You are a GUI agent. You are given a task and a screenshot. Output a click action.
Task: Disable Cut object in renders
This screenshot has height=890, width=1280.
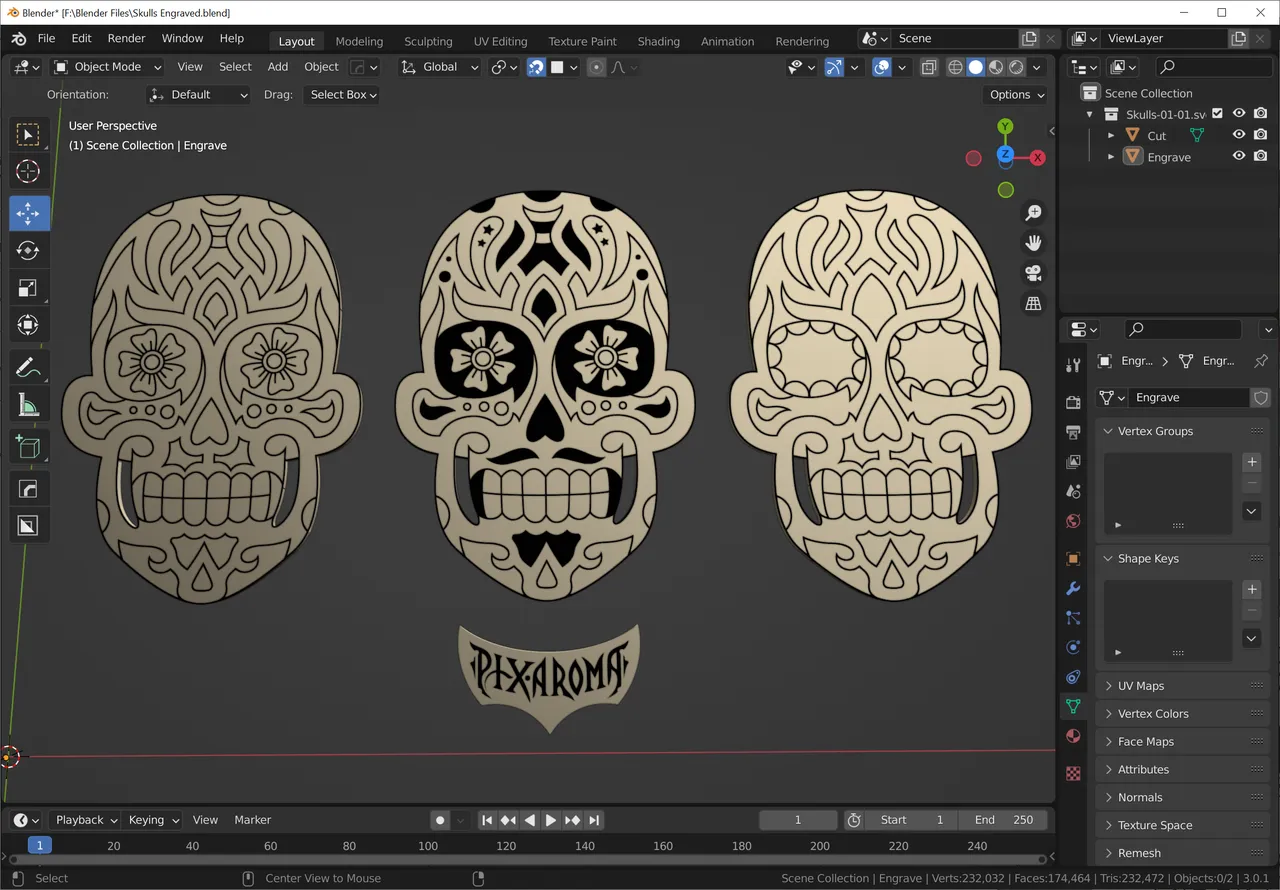[1260, 135]
